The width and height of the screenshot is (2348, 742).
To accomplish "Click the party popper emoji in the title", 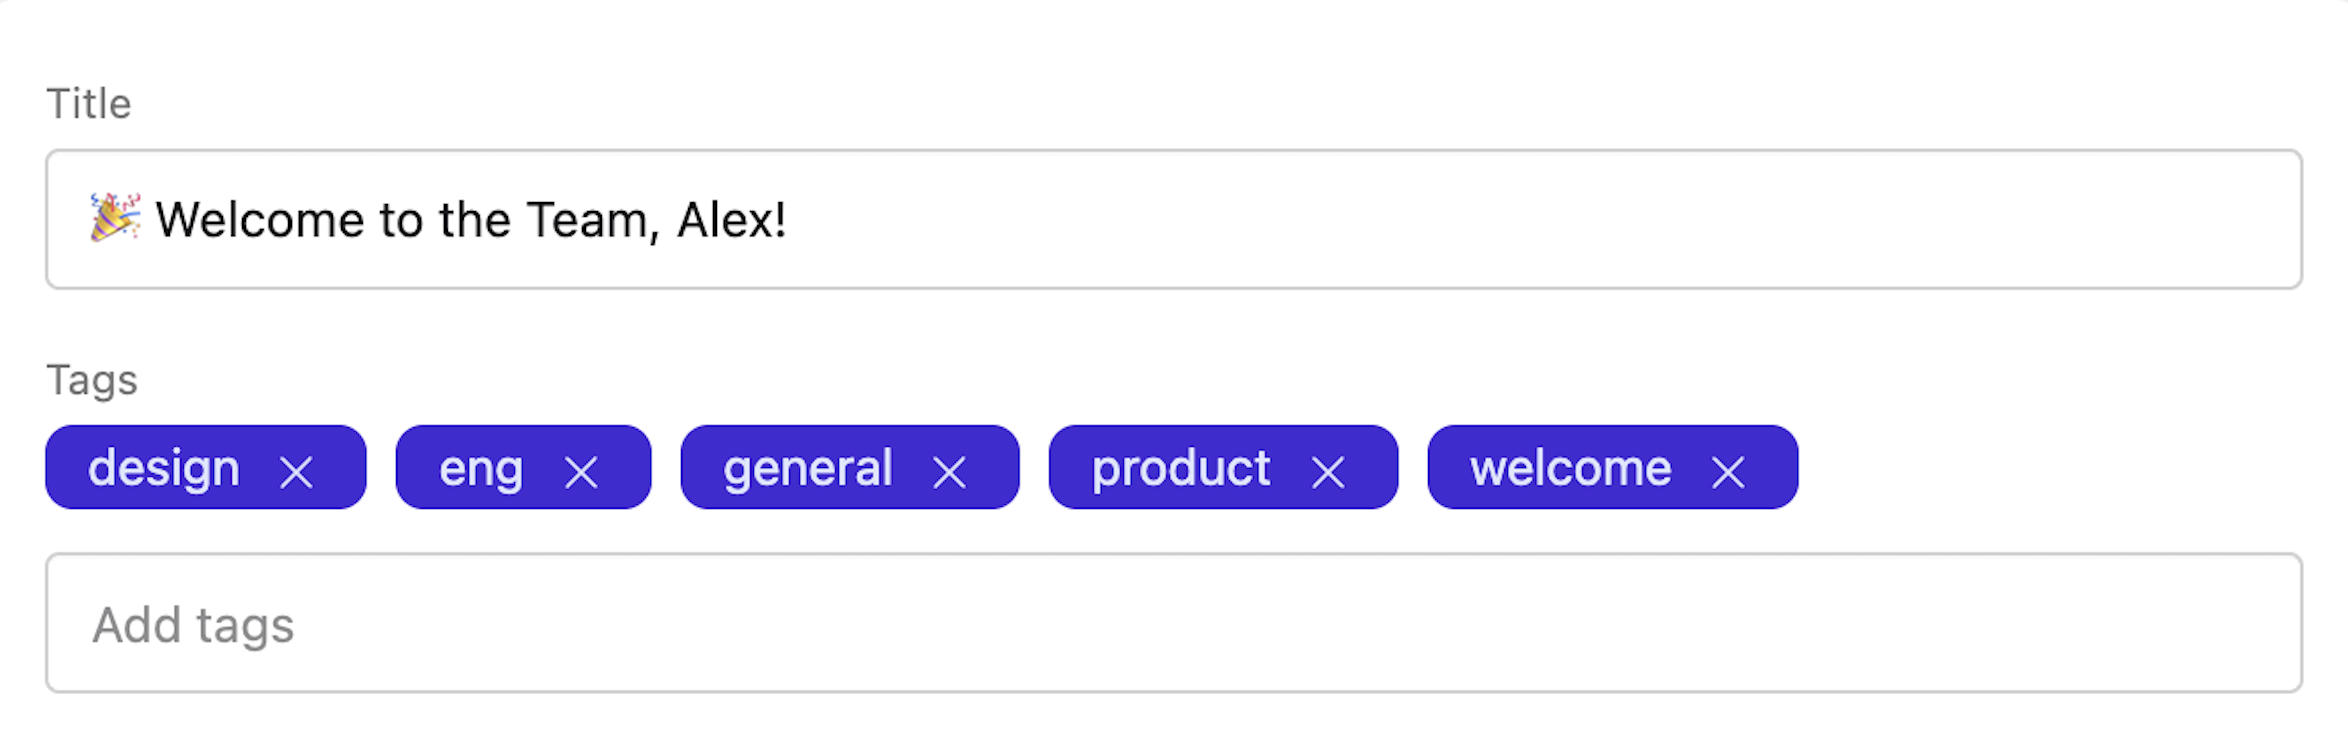I will tap(113, 219).
